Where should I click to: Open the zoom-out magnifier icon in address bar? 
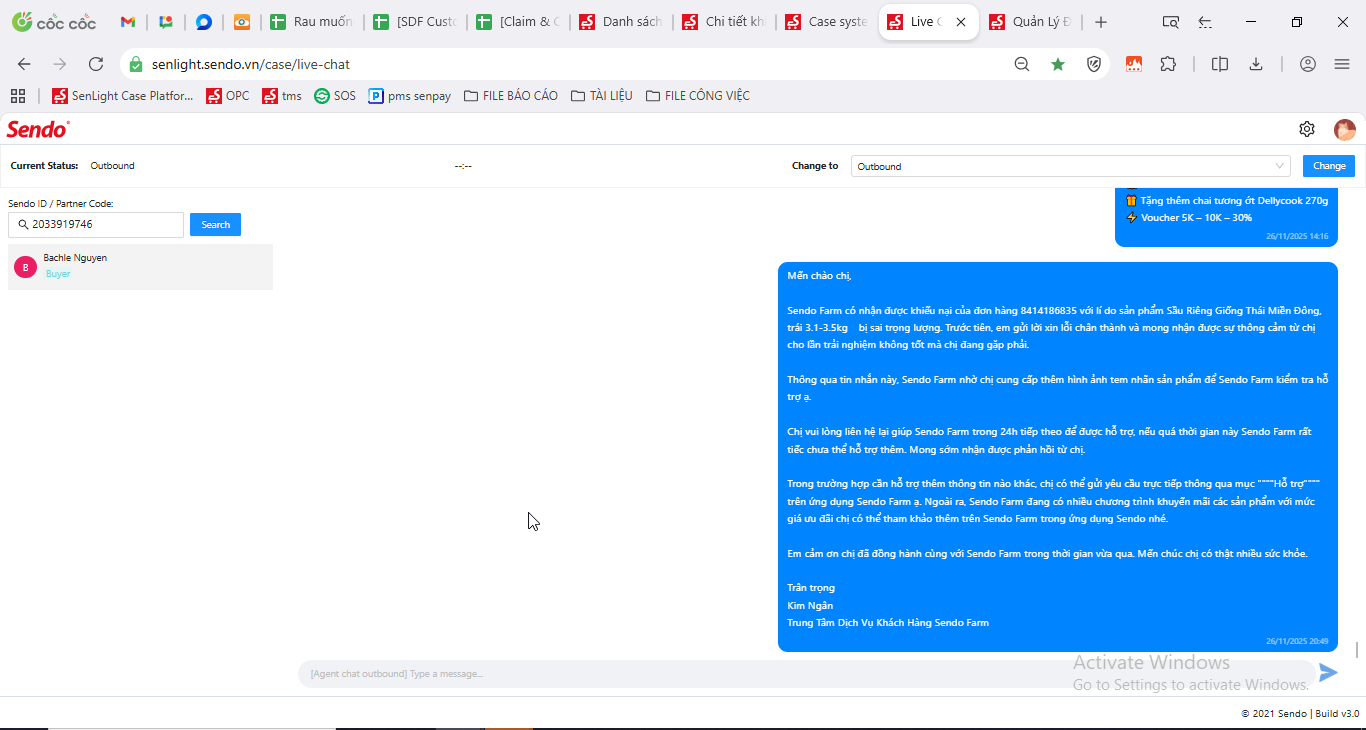coord(1022,64)
